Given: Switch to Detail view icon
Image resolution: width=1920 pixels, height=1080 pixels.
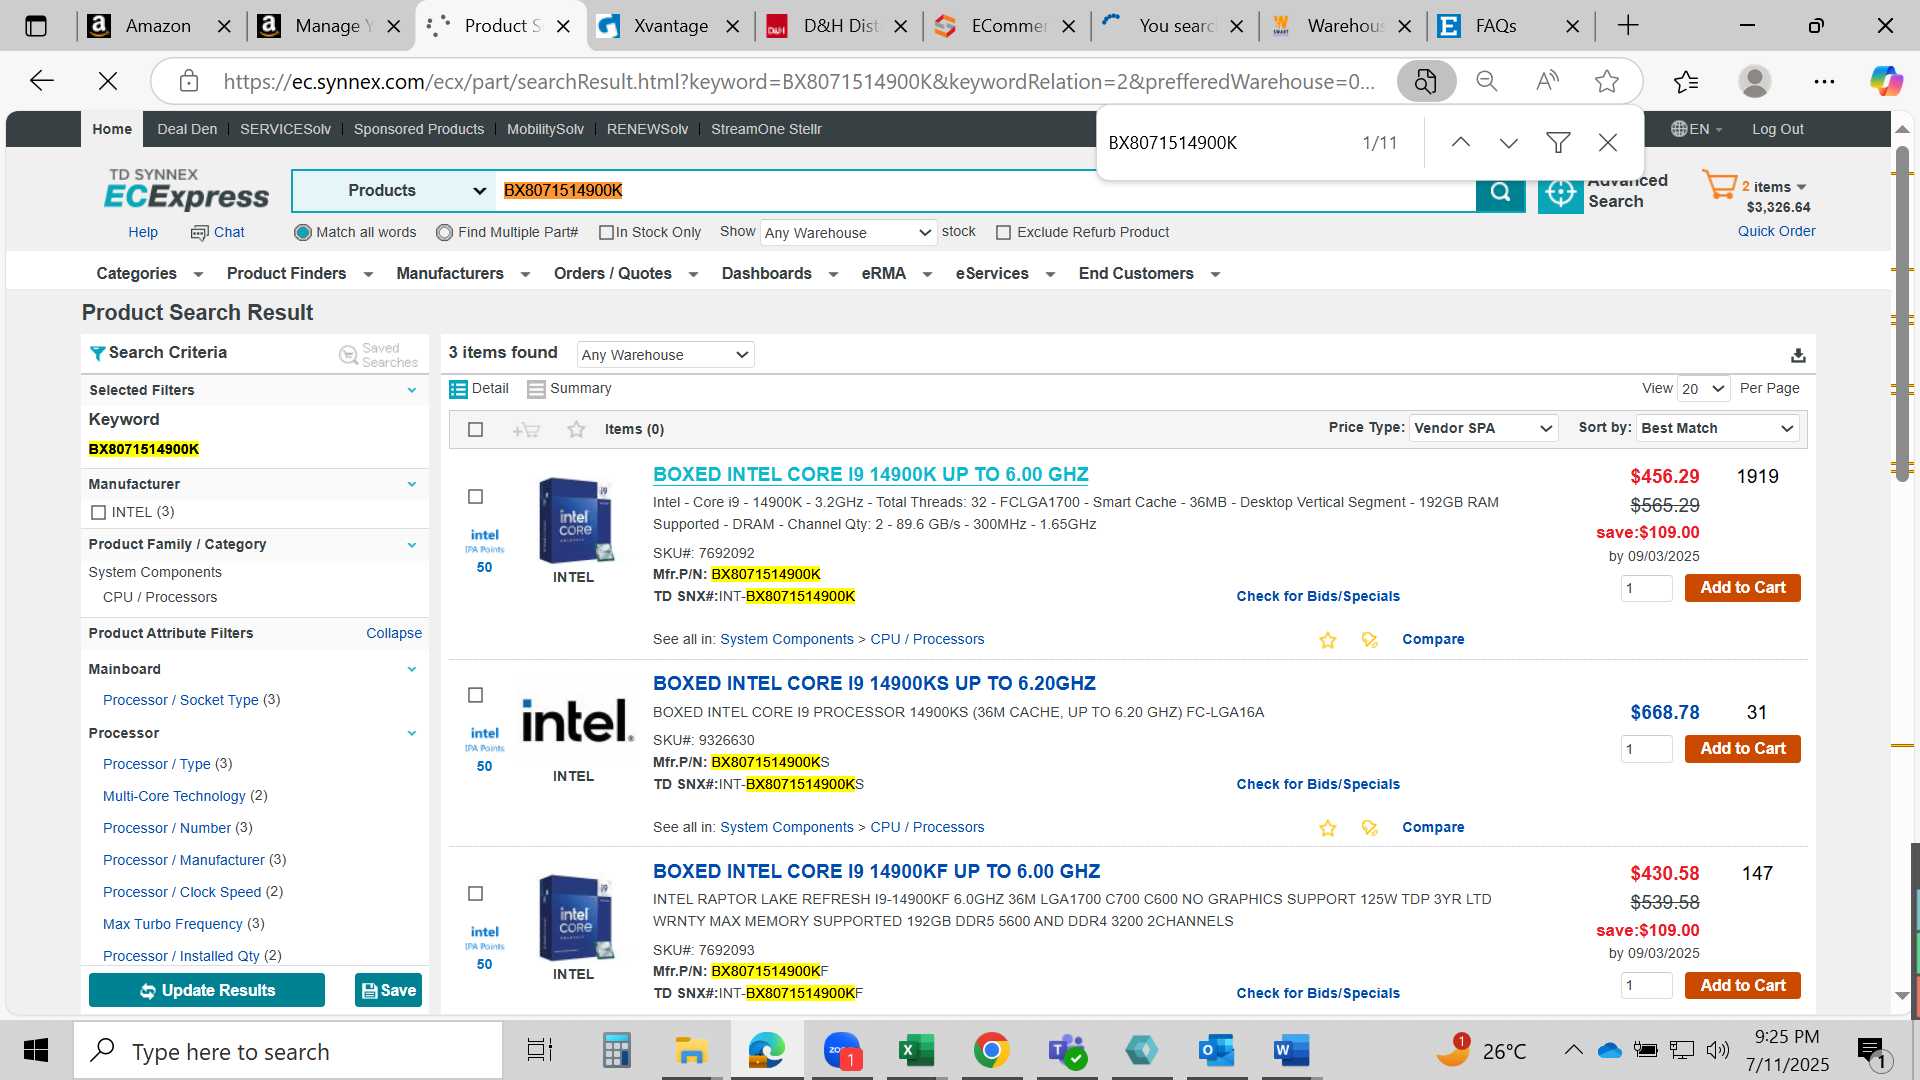Looking at the screenshot, I should (458, 389).
